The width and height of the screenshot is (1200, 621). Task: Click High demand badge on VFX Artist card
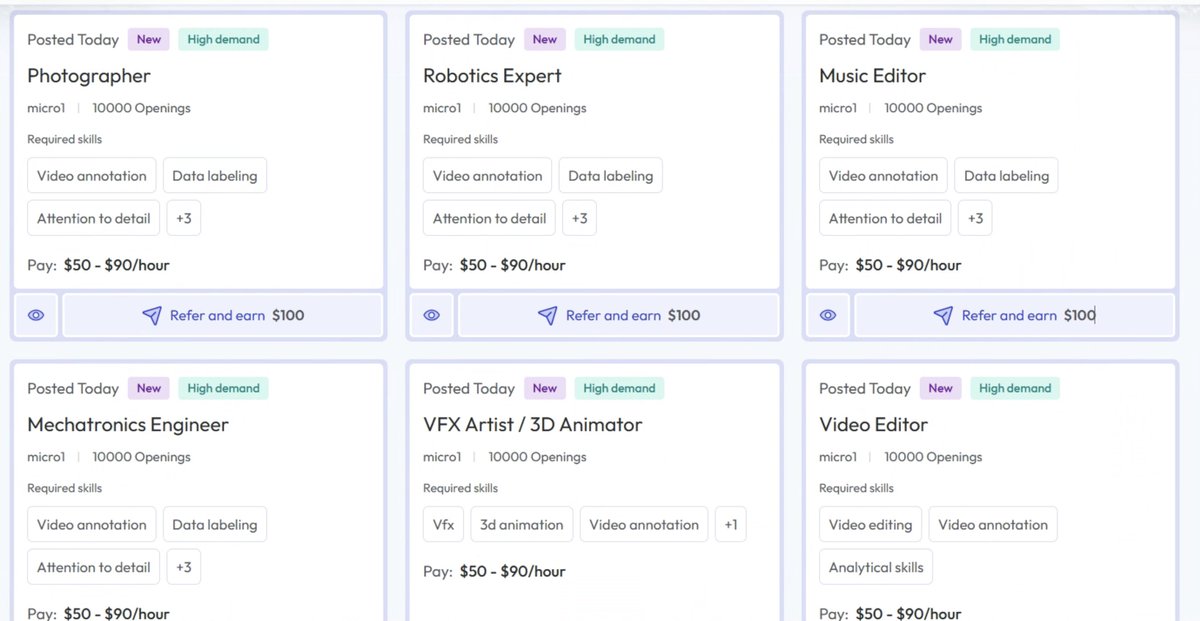620,388
